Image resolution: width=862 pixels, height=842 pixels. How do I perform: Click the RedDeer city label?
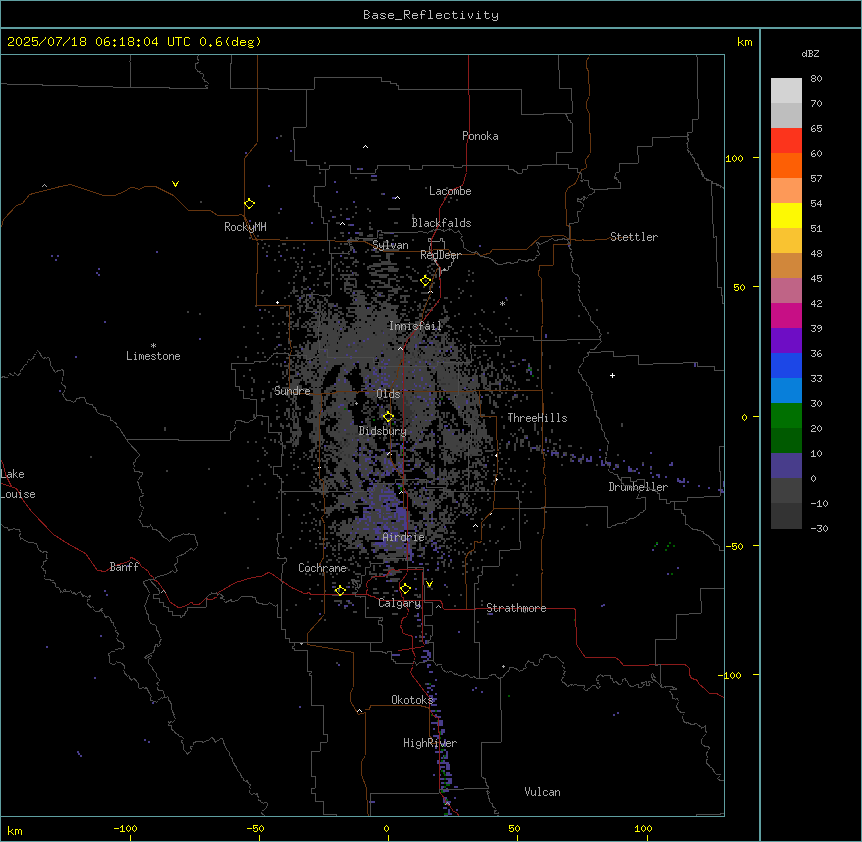click(440, 255)
